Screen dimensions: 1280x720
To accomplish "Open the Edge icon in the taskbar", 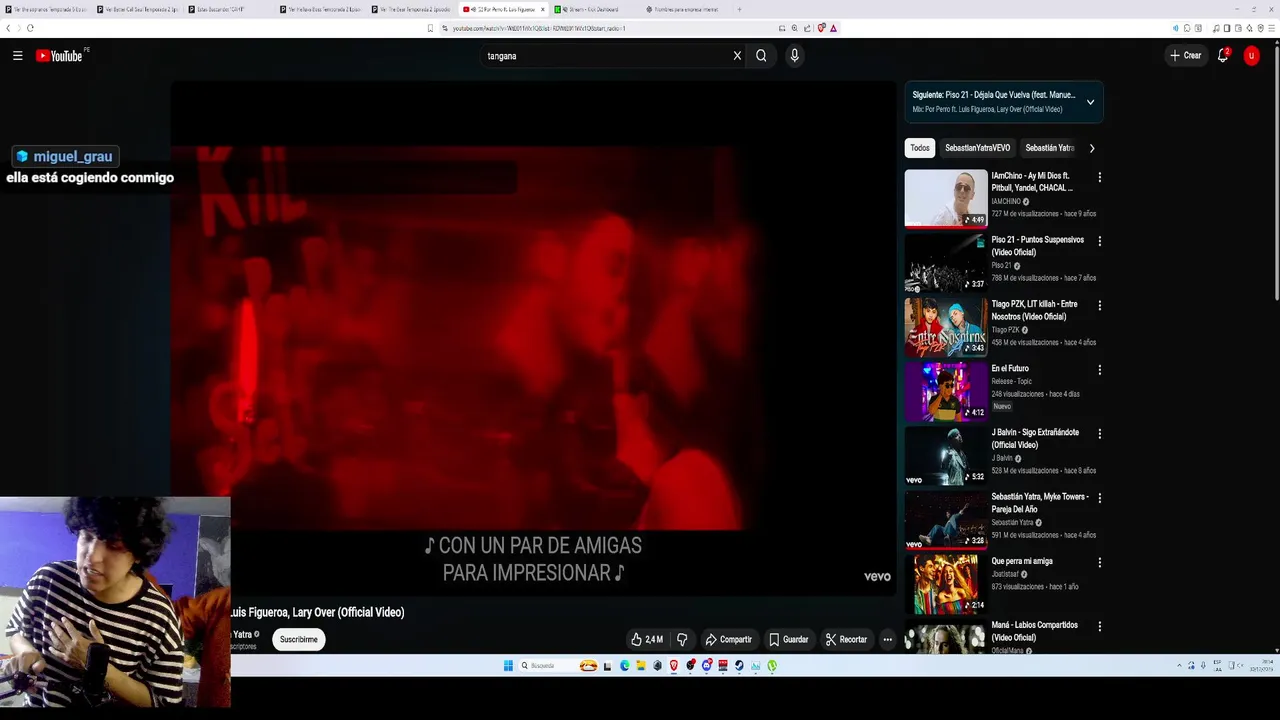I will click(x=625, y=666).
